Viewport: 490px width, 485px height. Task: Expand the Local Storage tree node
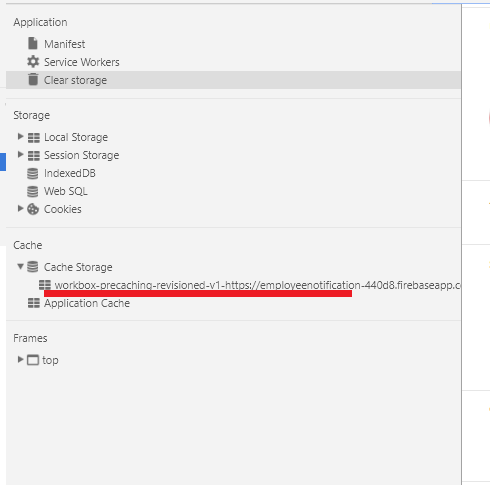[x=20, y=136]
